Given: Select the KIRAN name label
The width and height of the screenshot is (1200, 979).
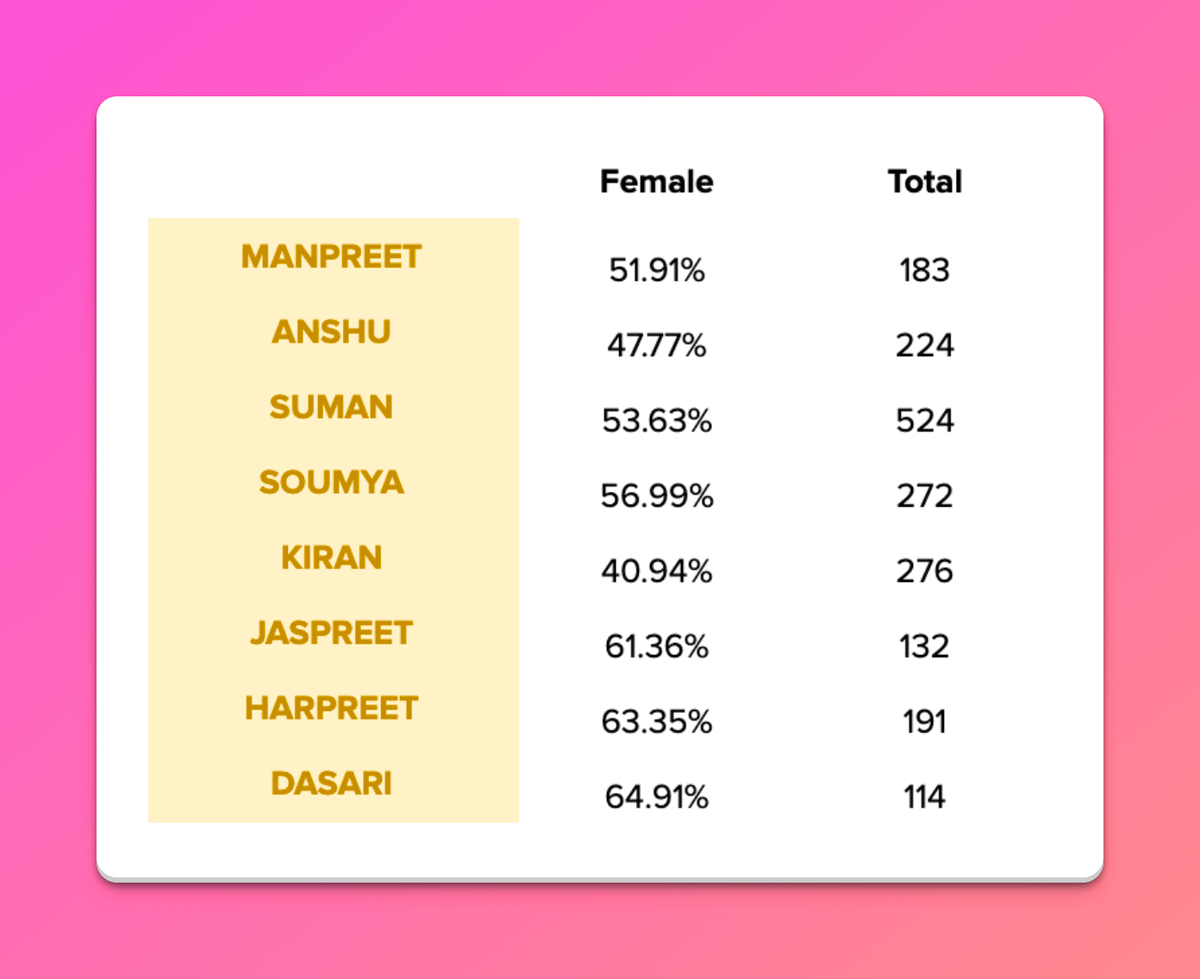Looking at the screenshot, I should pos(331,557).
